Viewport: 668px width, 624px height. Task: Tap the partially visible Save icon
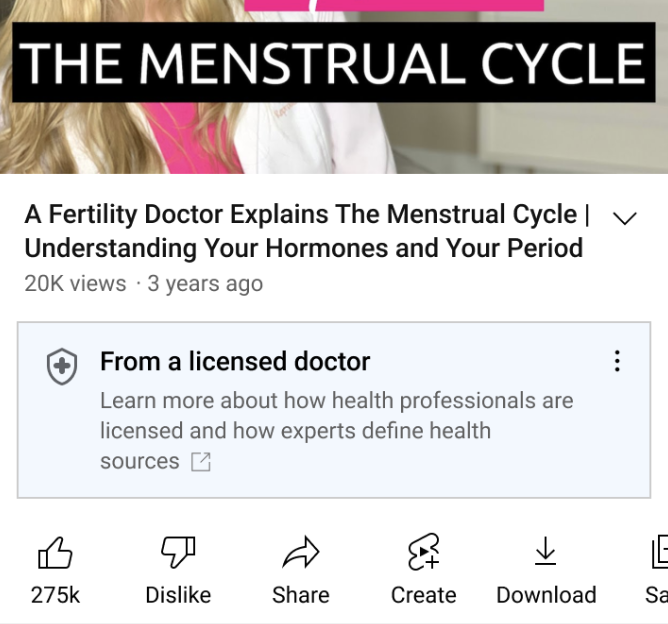[x=658, y=552]
